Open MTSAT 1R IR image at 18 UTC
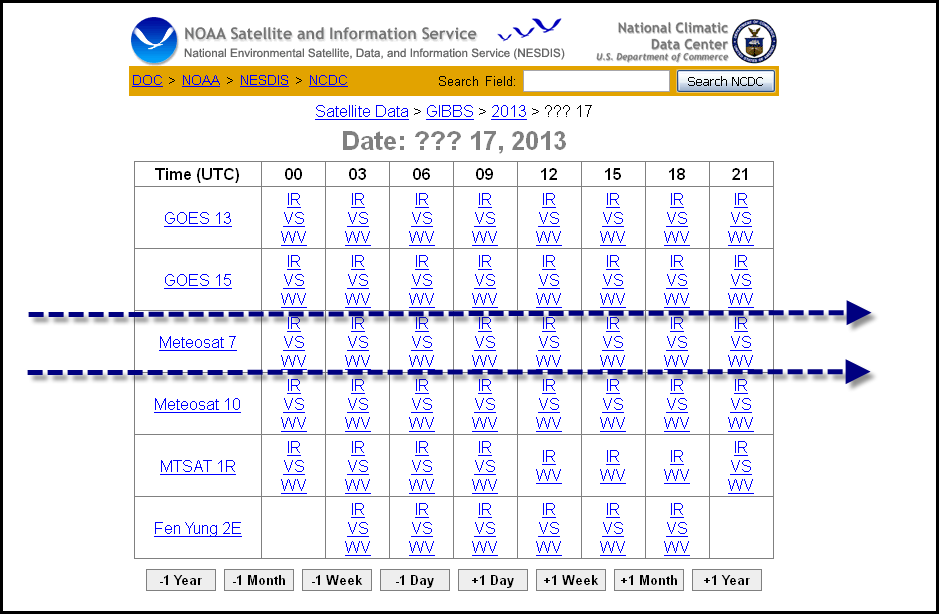 [x=677, y=456]
